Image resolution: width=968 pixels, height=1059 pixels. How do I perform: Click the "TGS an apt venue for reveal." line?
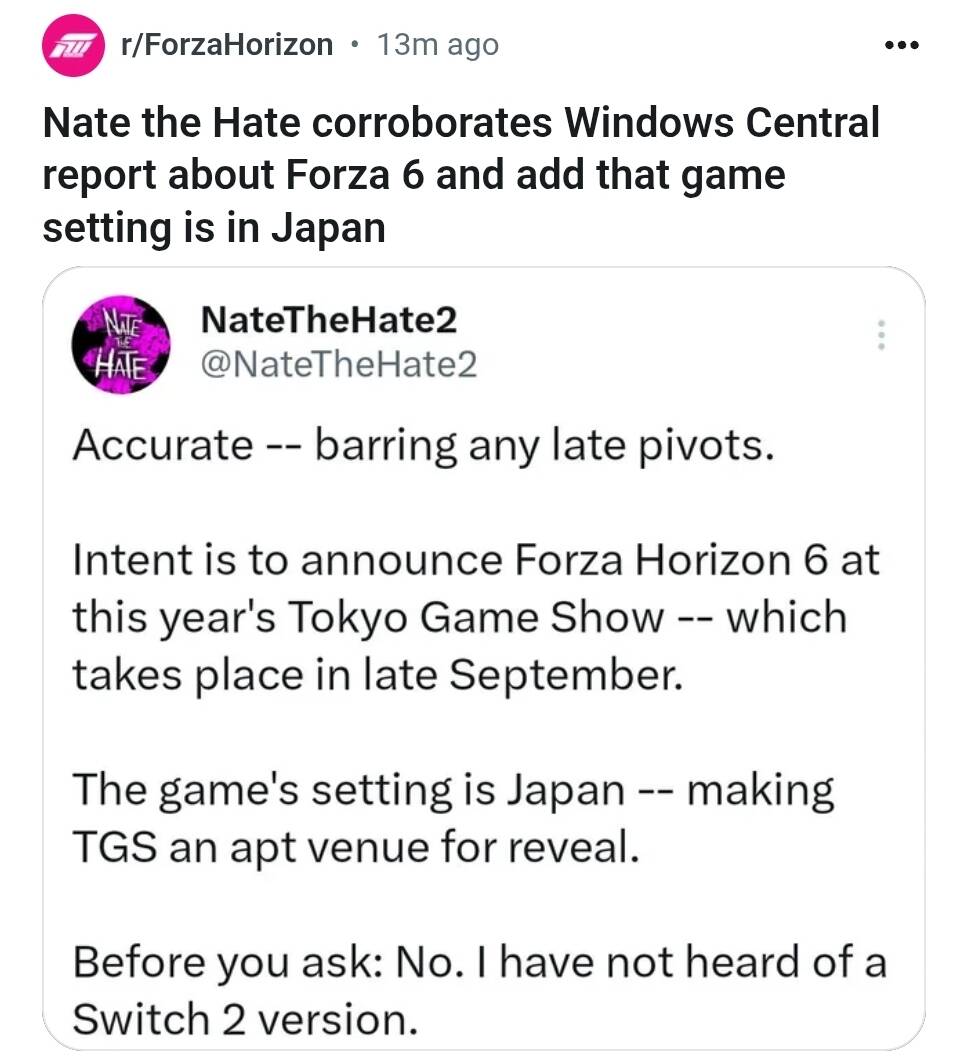tap(354, 849)
